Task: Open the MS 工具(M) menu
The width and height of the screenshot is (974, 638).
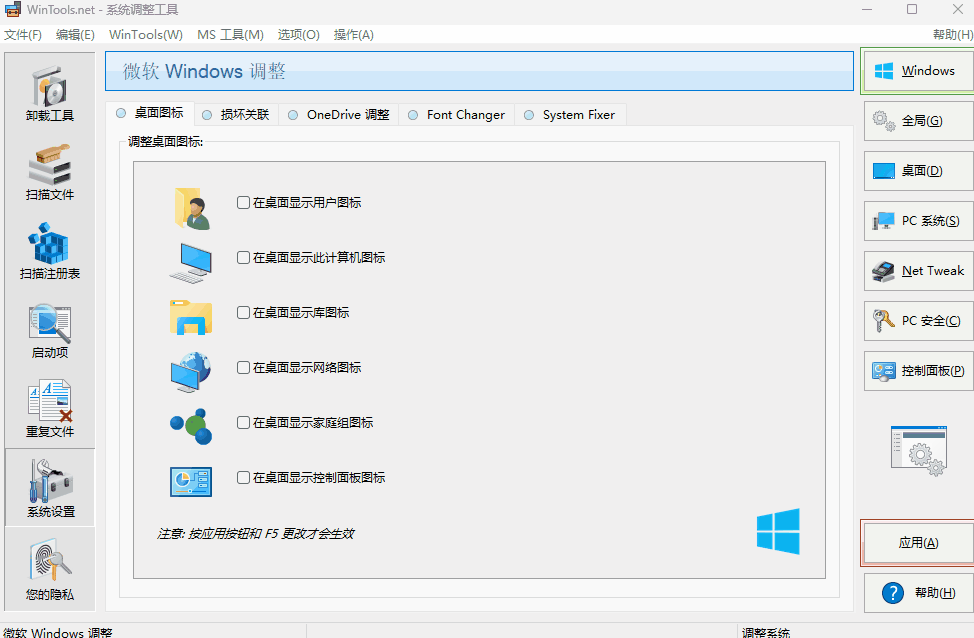Action: click(230, 35)
